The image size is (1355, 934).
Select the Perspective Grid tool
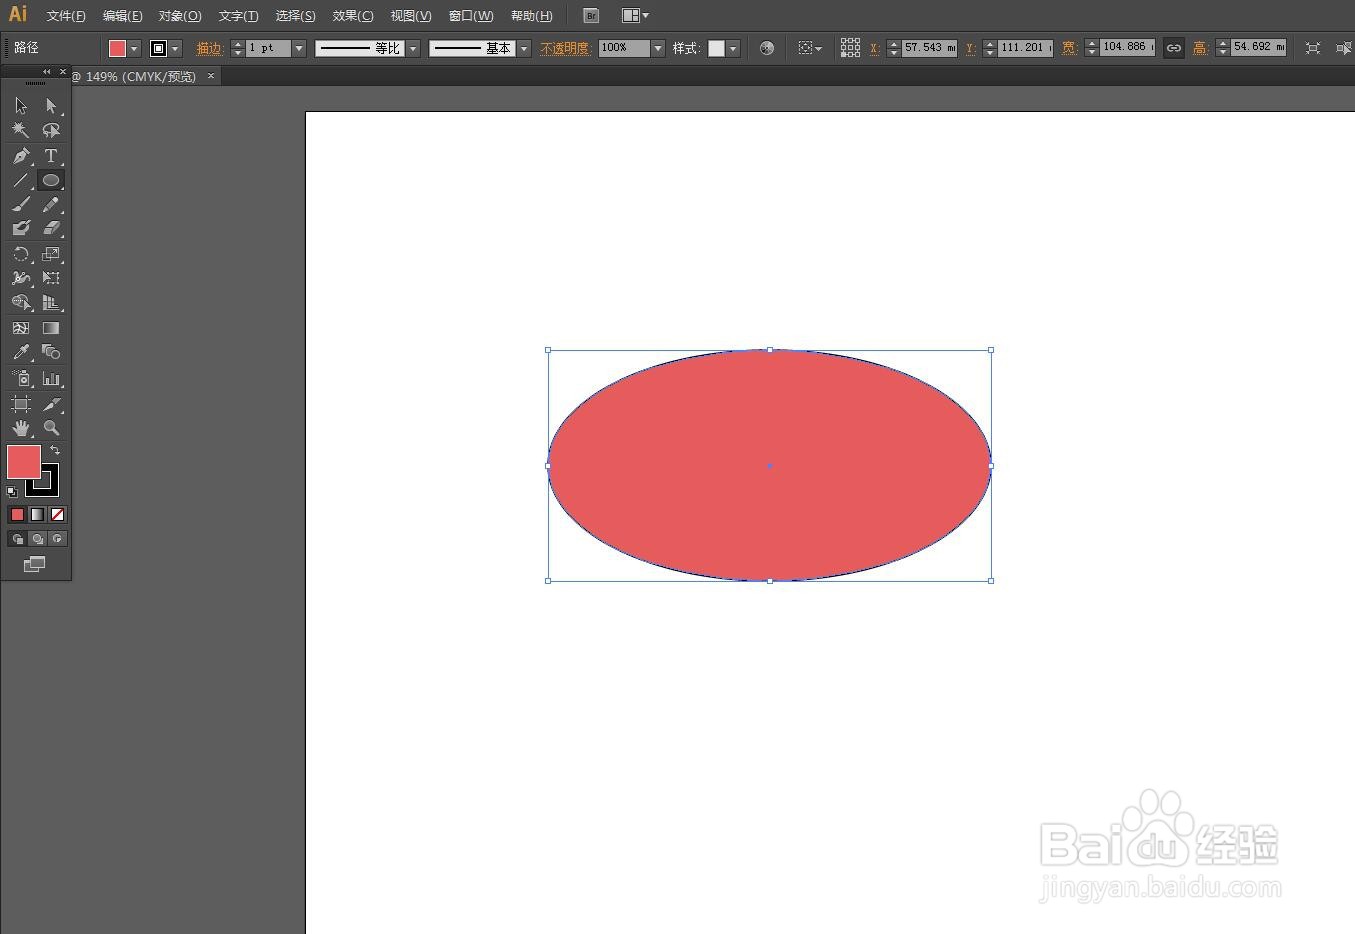coord(51,302)
